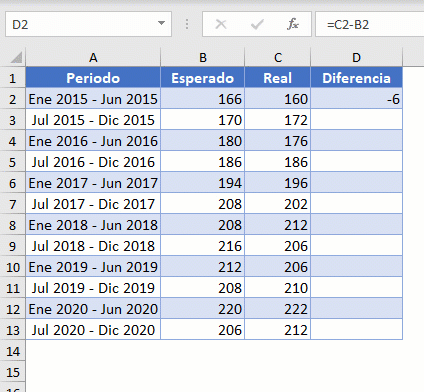This screenshot has width=424, height=392.
Task: Click the Periodo header cell
Action: (93, 78)
